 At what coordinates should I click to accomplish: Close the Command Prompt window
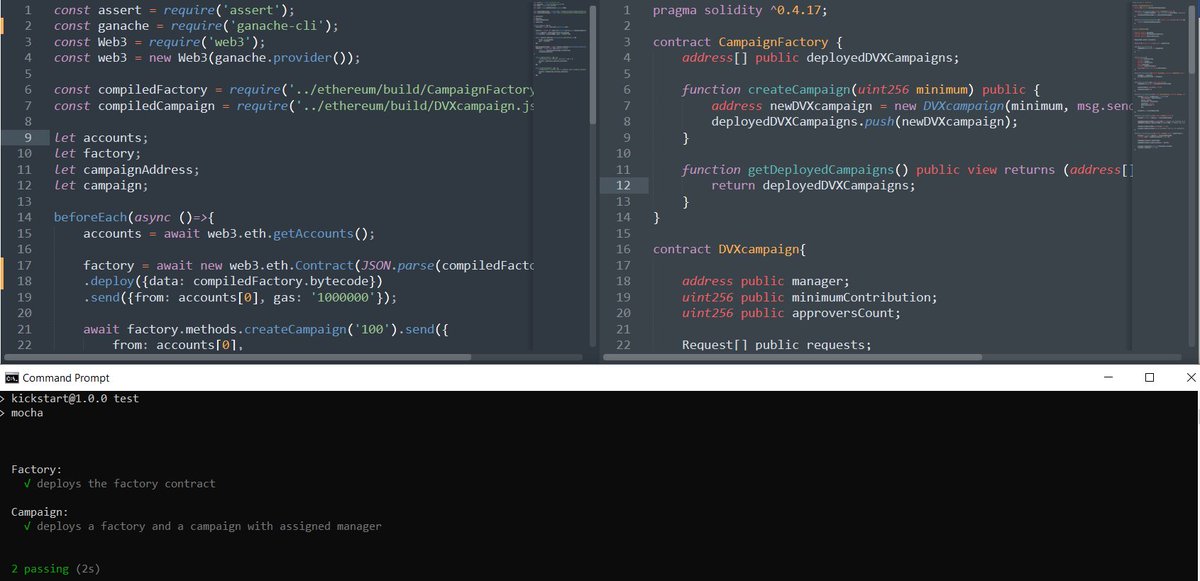(x=1190, y=378)
